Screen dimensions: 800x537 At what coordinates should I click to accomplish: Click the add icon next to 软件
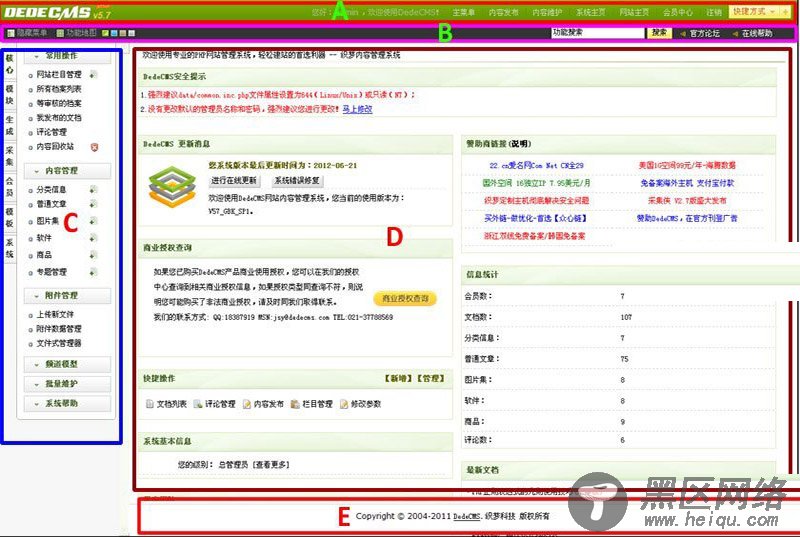pyautogui.click(x=93, y=238)
